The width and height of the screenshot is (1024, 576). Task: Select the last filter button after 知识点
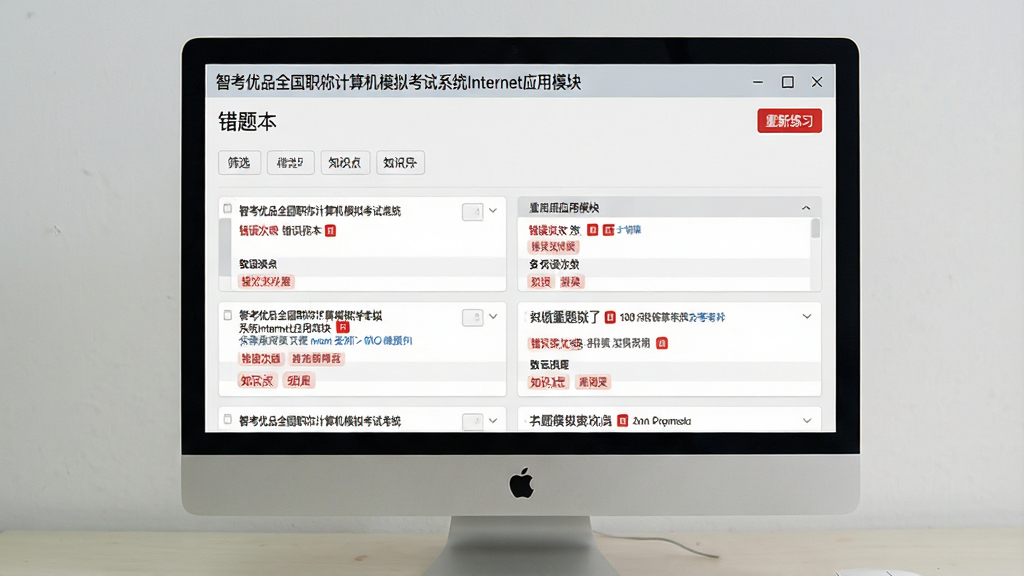(400, 163)
